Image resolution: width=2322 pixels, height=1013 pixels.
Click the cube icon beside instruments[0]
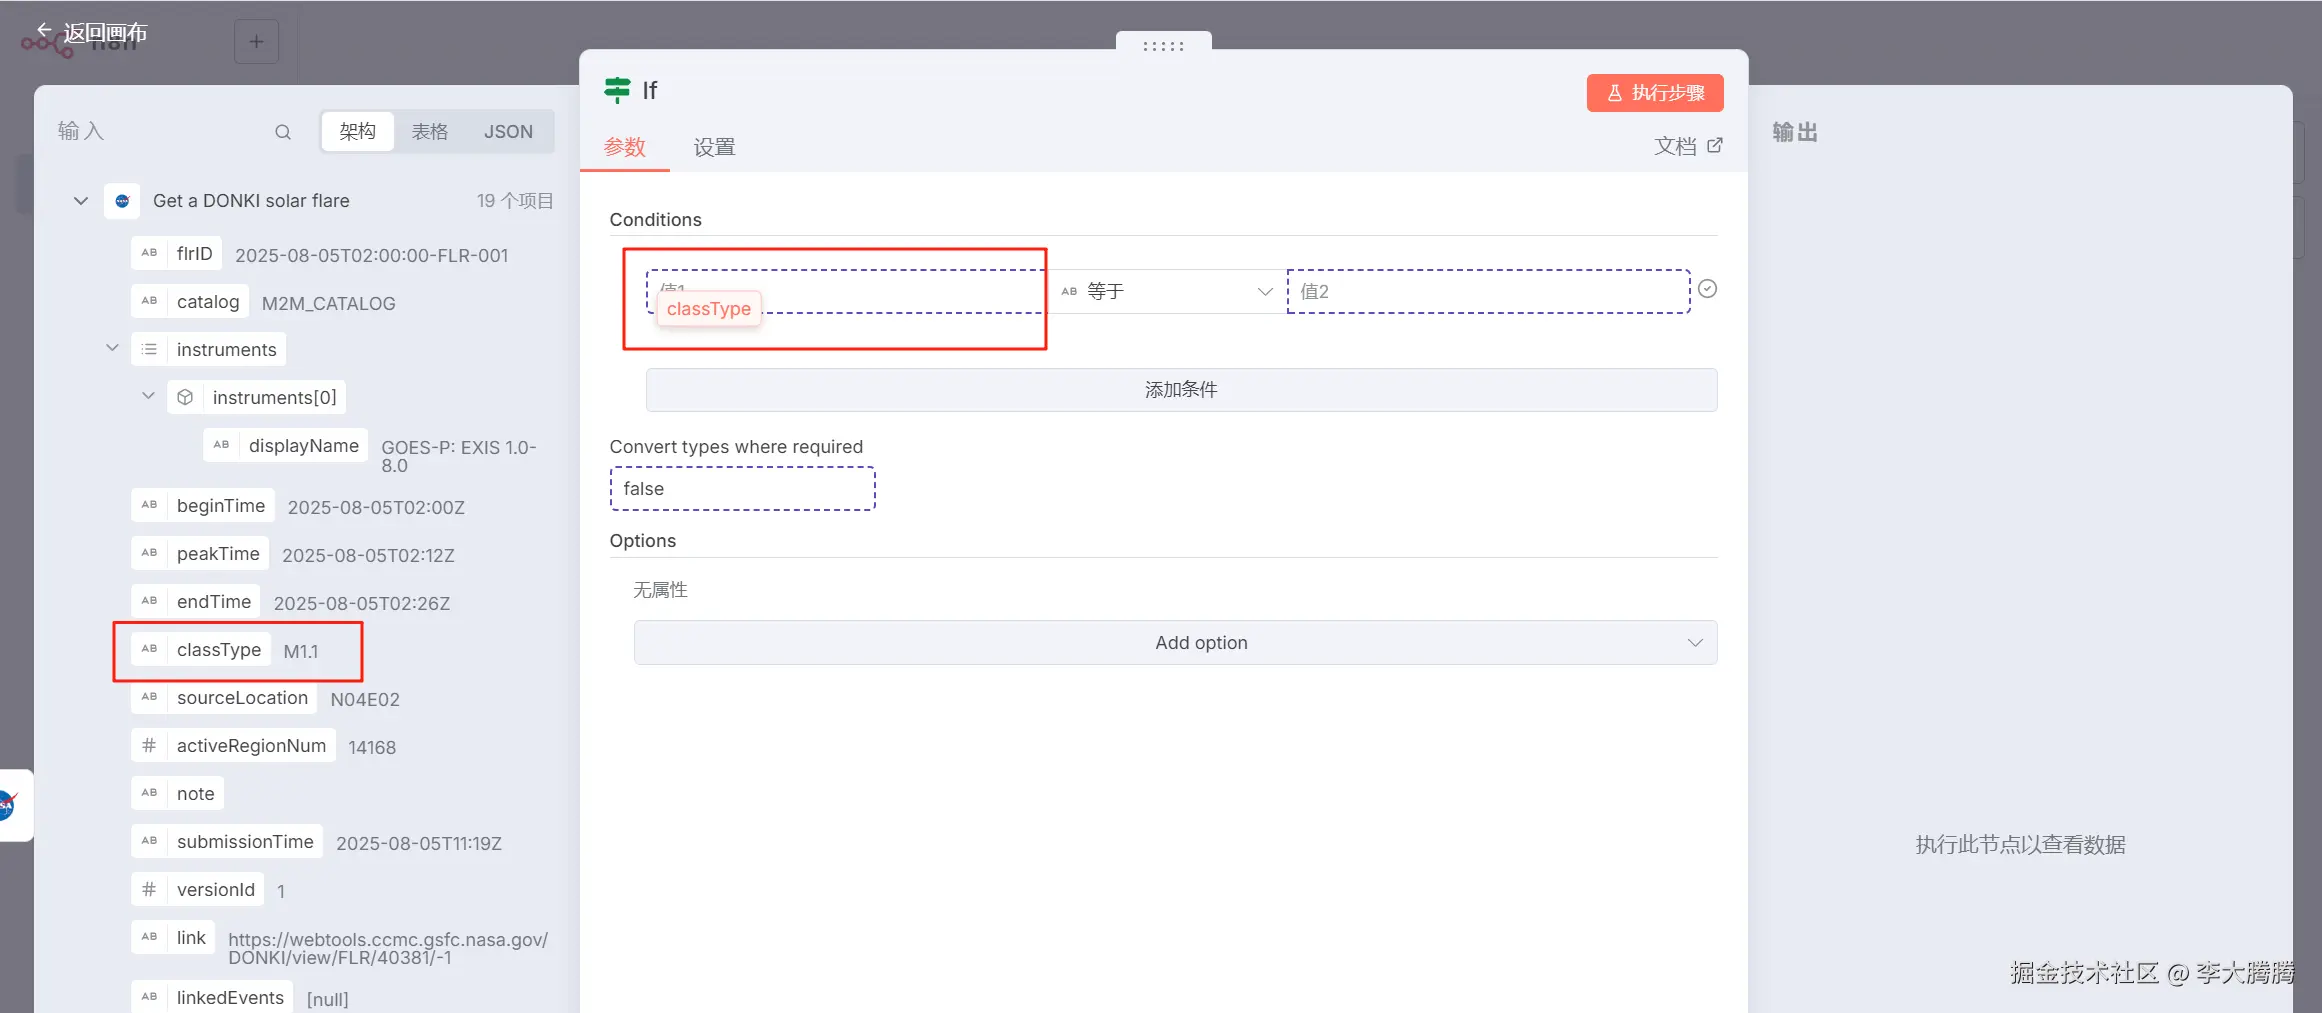[185, 398]
